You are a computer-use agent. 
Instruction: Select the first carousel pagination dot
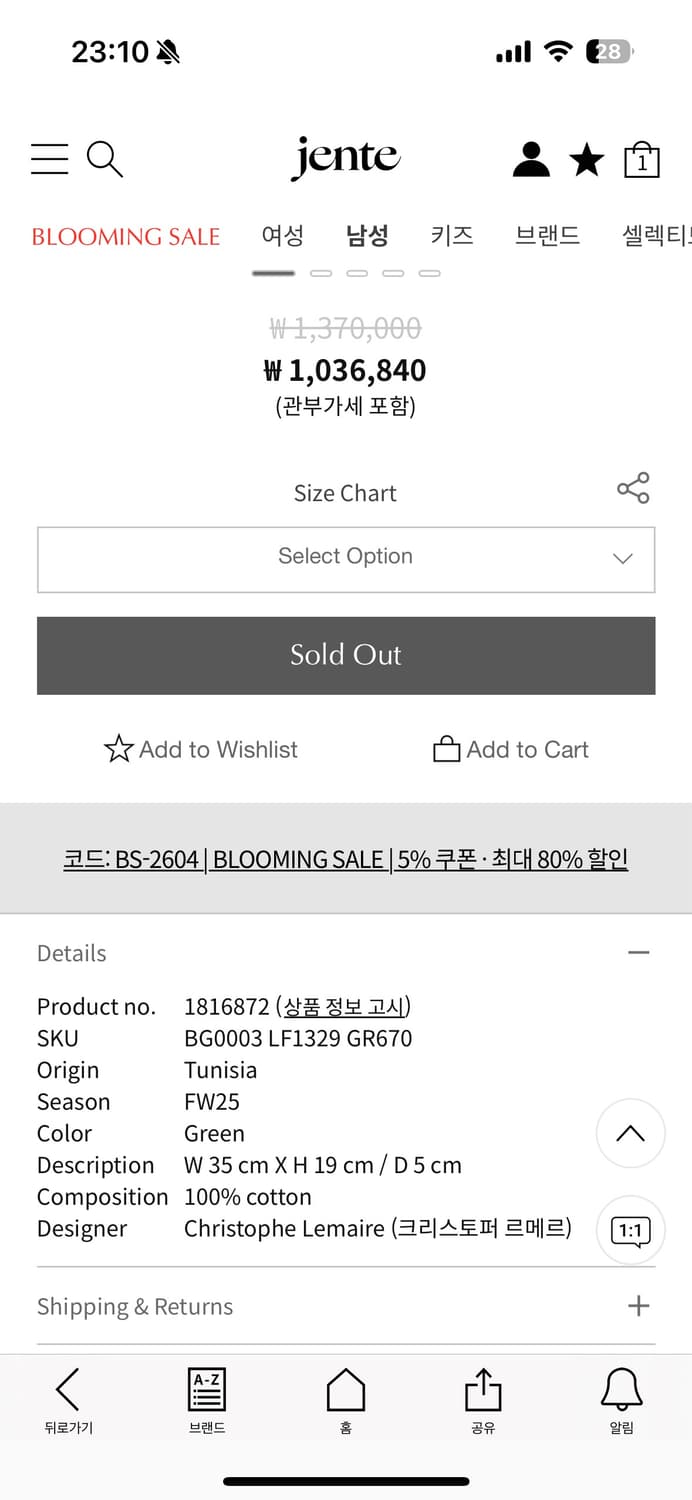click(x=272, y=272)
